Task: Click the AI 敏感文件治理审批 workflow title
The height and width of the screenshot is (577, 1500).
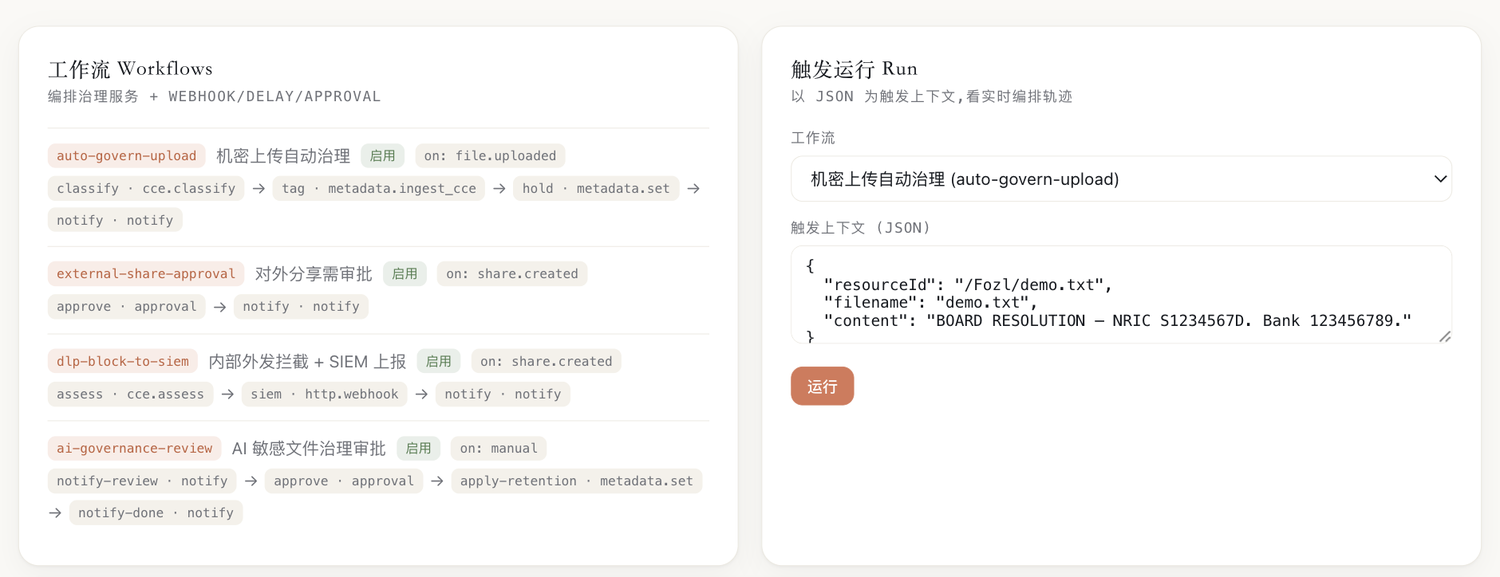Action: pyautogui.click(x=309, y=448)
